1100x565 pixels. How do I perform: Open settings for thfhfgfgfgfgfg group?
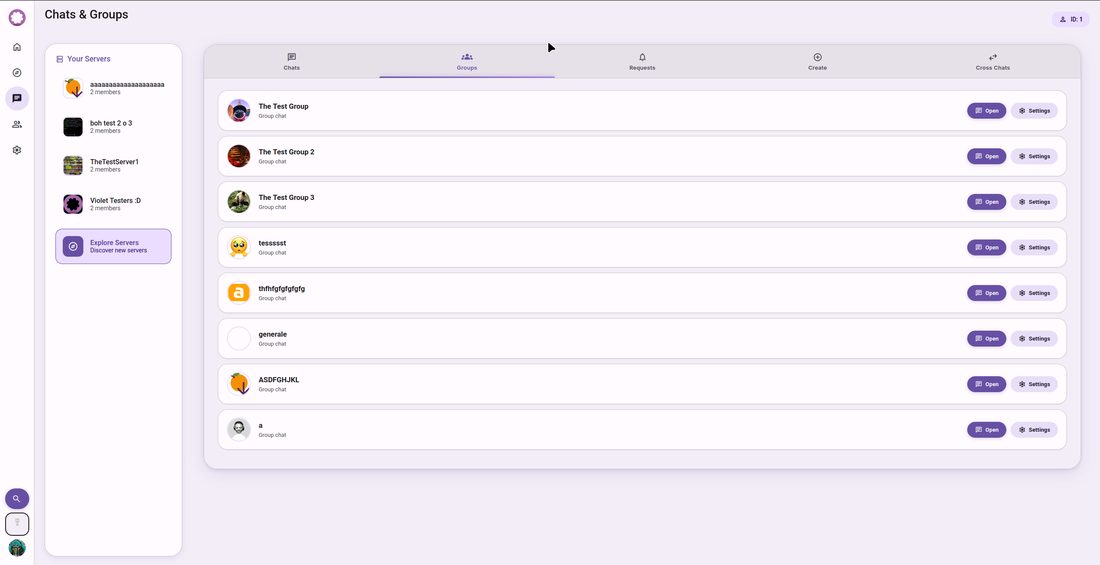(1034, 293)
